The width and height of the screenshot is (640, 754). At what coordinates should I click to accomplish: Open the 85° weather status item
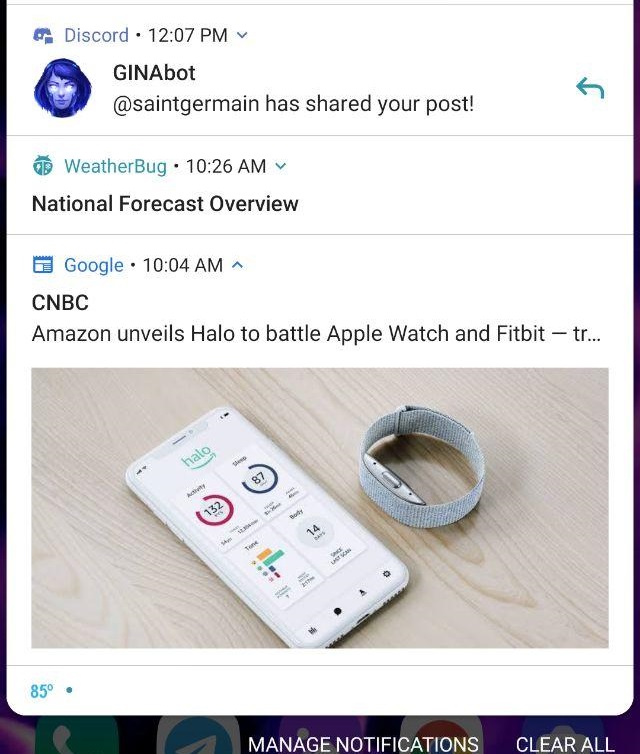coord(42,691)
